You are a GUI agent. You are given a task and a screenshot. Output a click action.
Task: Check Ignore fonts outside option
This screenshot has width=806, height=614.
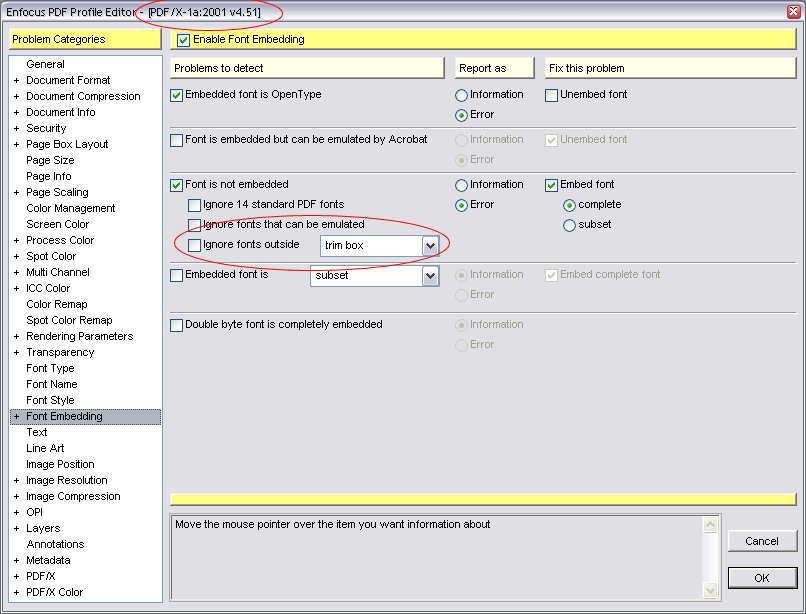tap(194, 245)
